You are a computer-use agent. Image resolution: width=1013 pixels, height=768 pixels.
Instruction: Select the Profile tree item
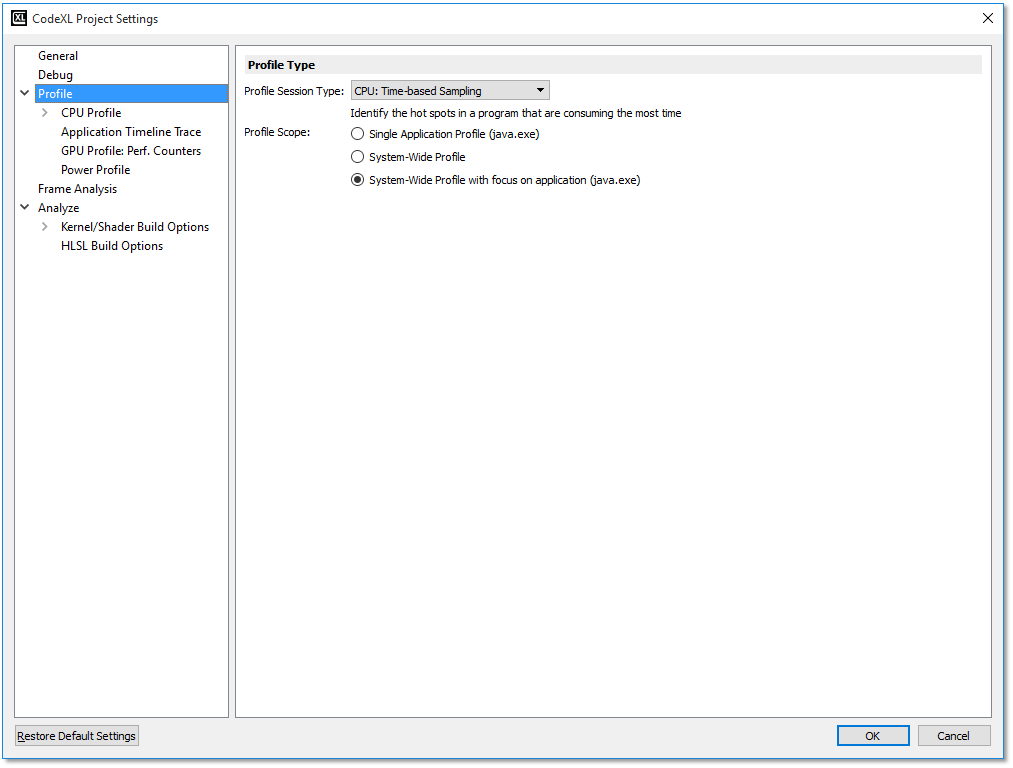[132, 94]
